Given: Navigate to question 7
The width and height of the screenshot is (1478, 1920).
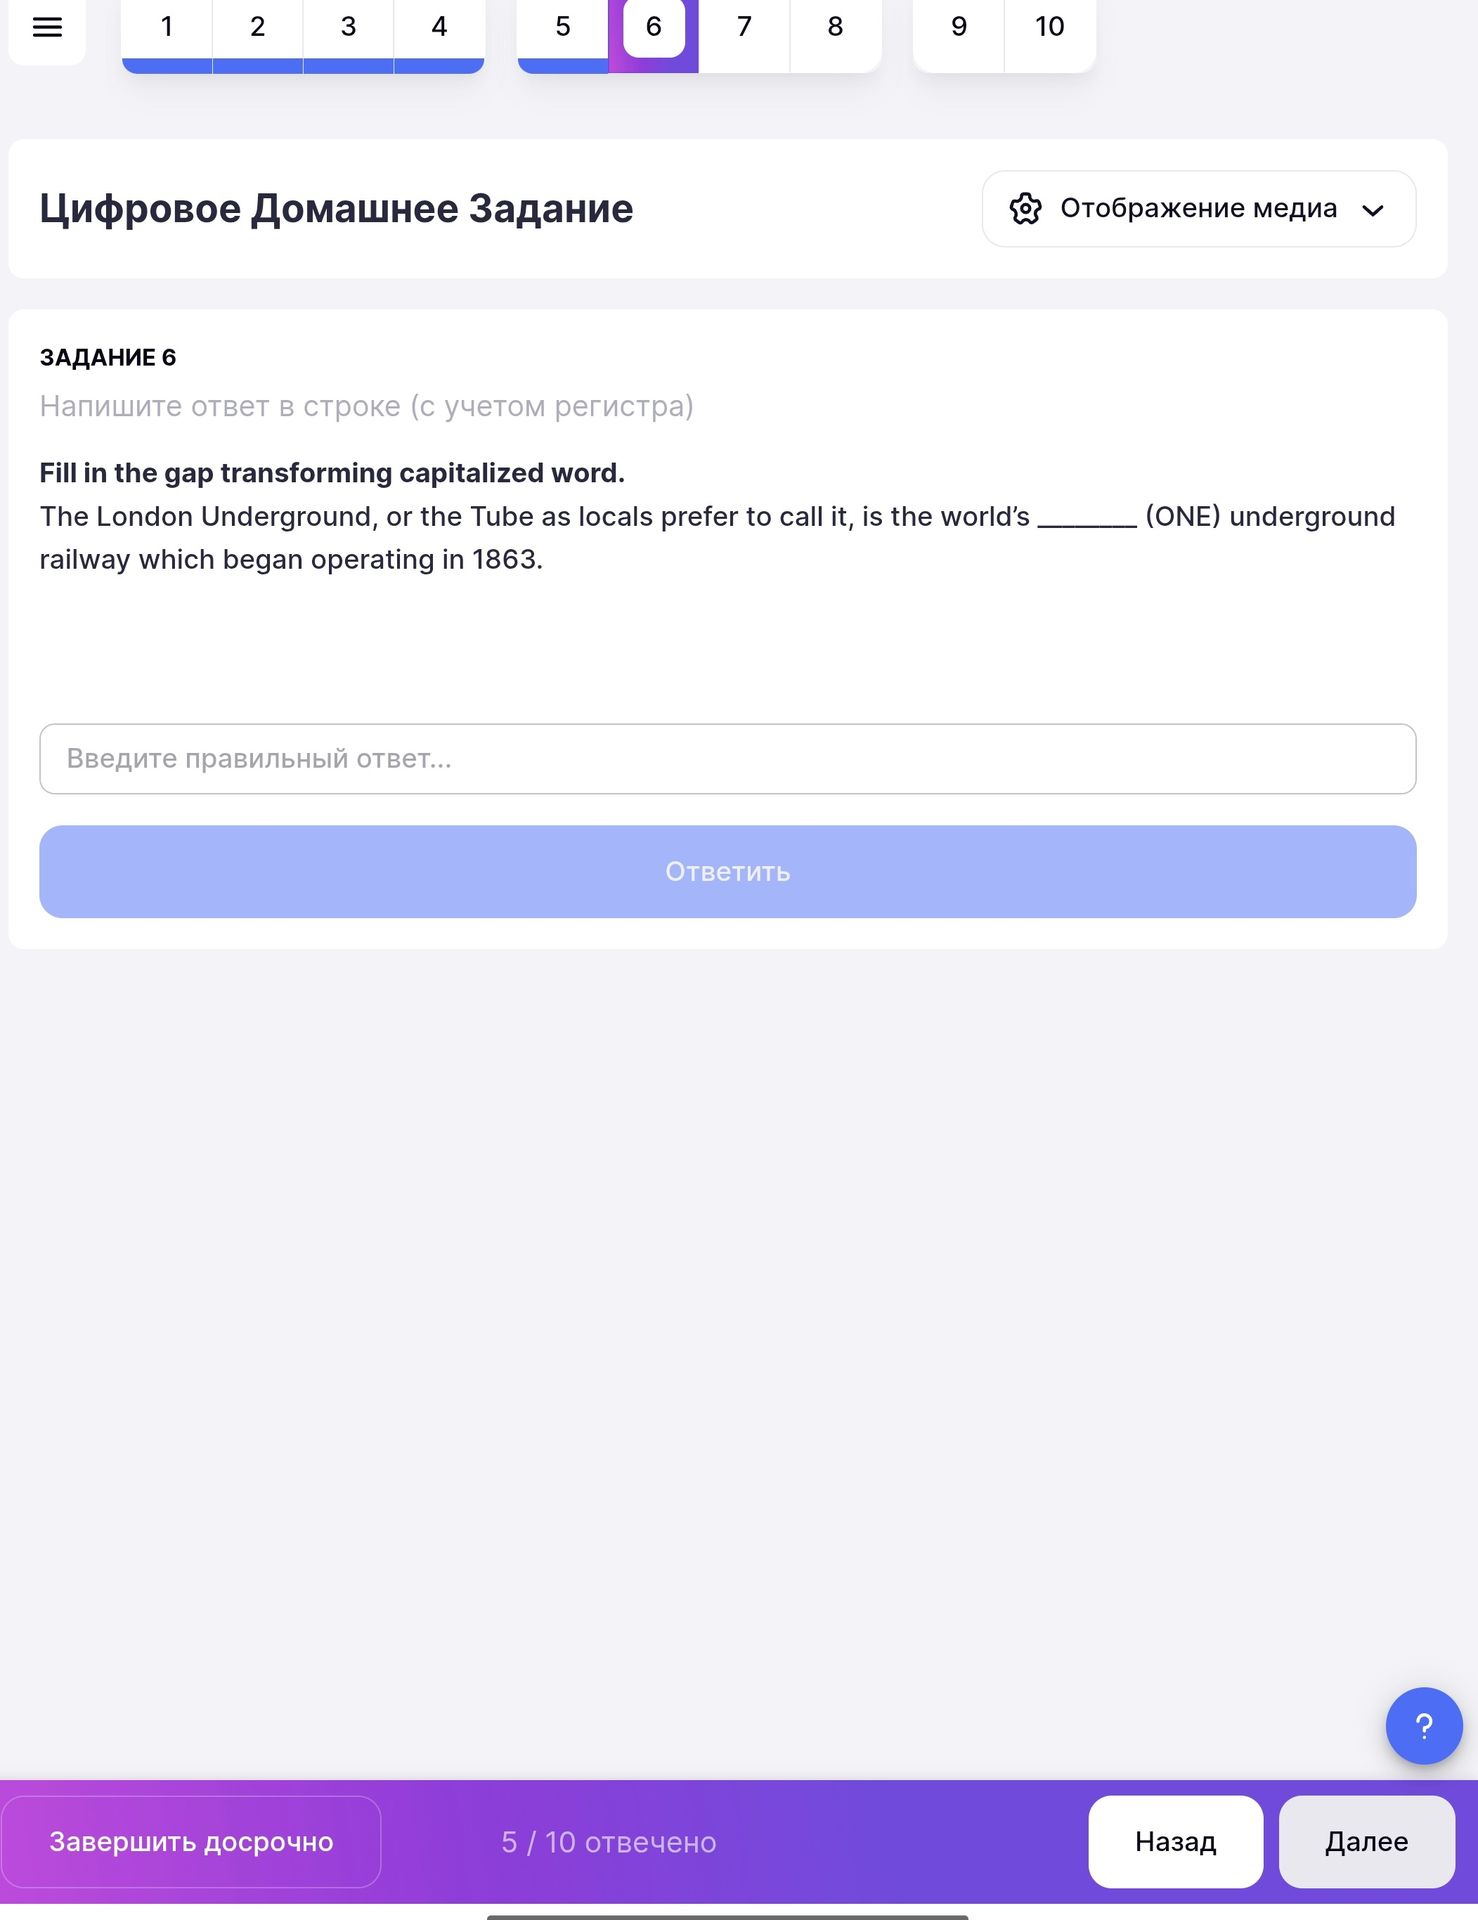Looking at the screenshot, I should (x=744, y=30).
